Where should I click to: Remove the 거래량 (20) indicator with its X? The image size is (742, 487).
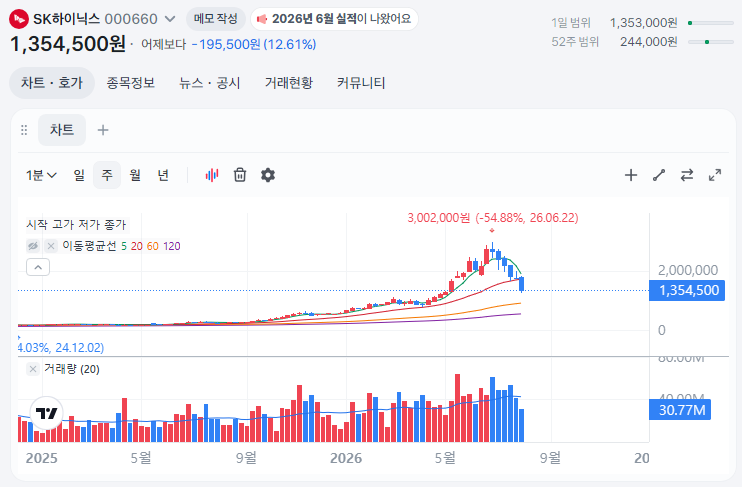[x=33, y=369]
